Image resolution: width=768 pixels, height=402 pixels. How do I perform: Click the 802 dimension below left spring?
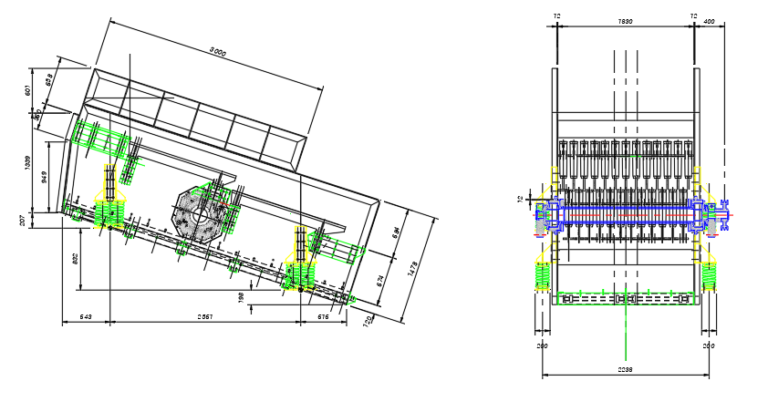point(77,258)
